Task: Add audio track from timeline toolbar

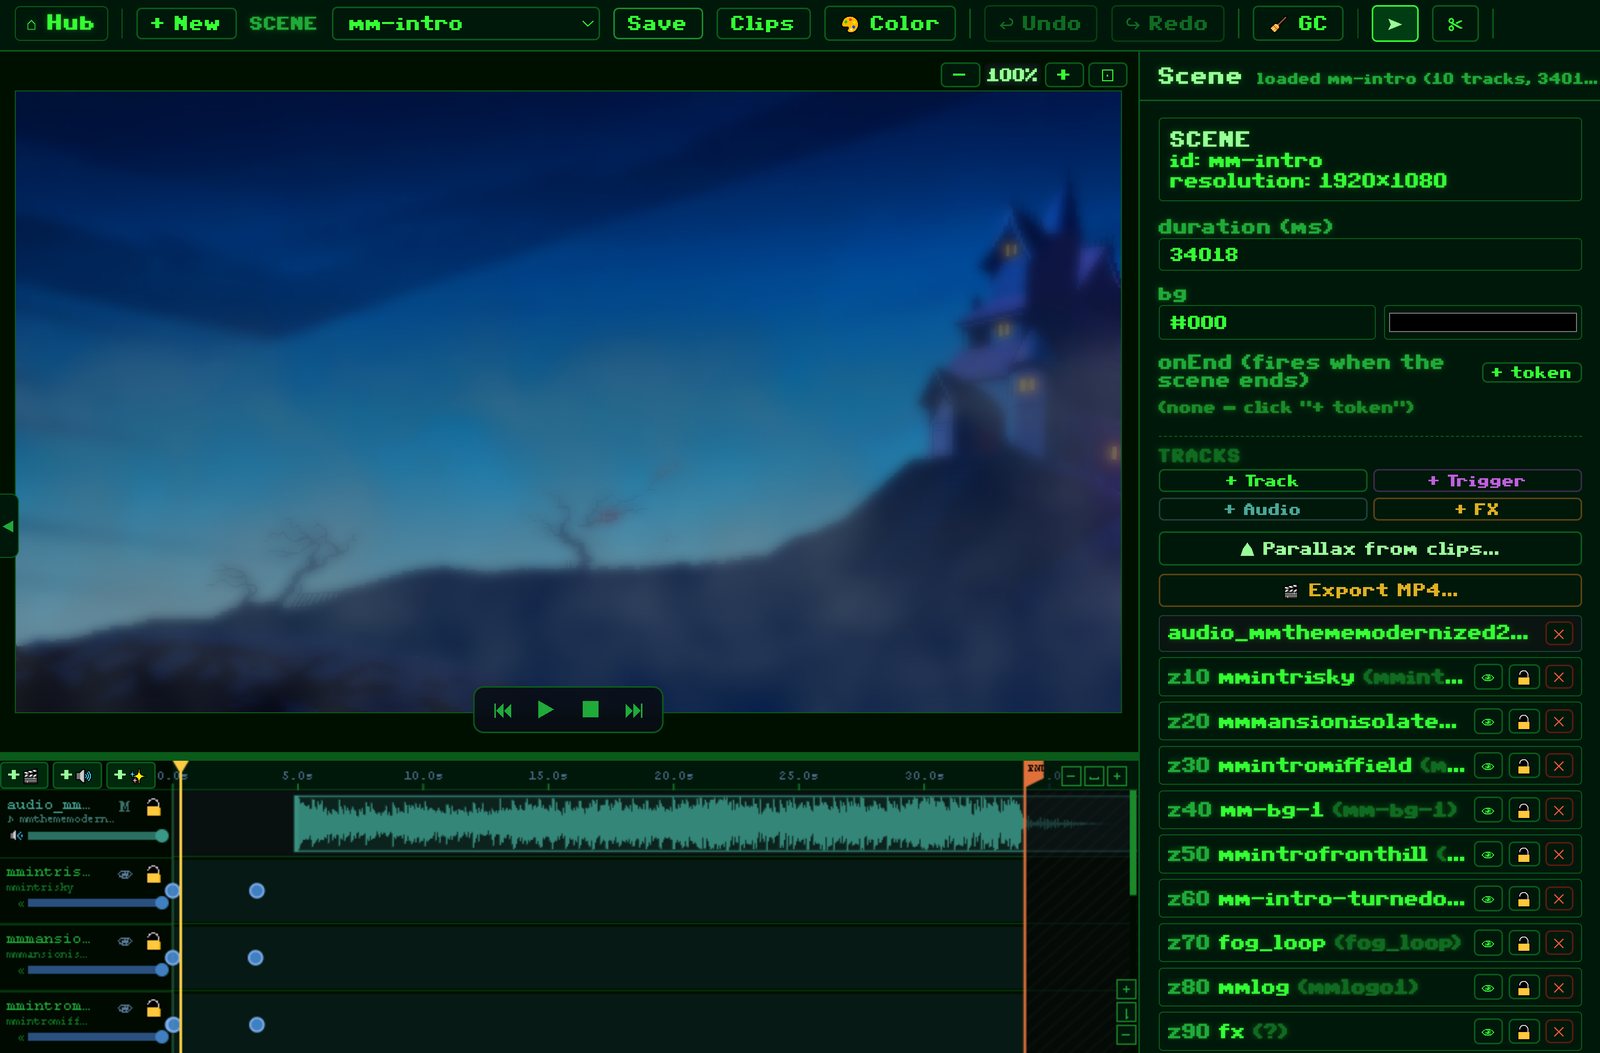Action: 76,775
